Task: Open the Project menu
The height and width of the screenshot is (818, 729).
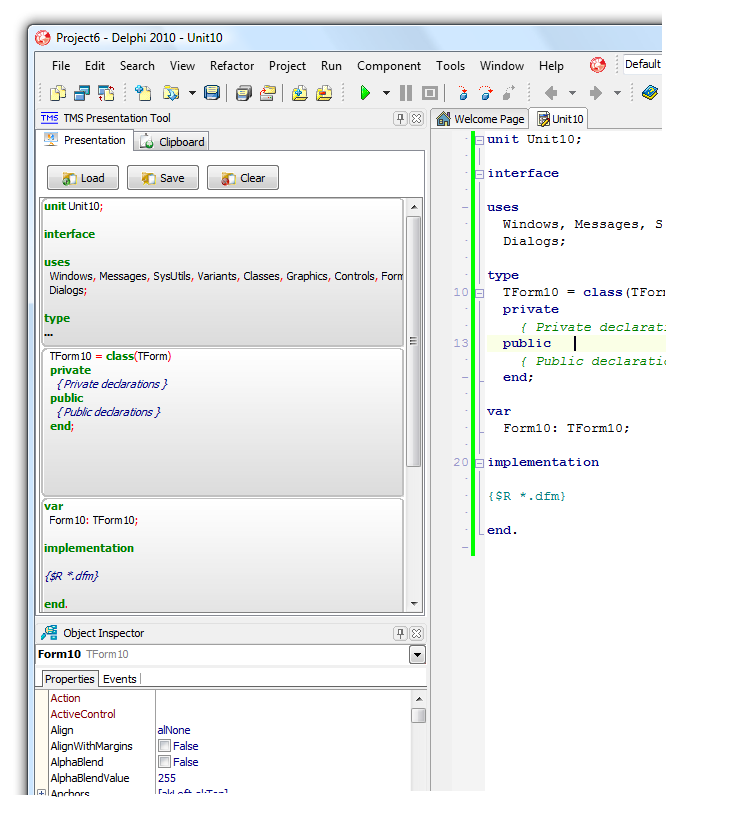Action: (x=287, y=66)
